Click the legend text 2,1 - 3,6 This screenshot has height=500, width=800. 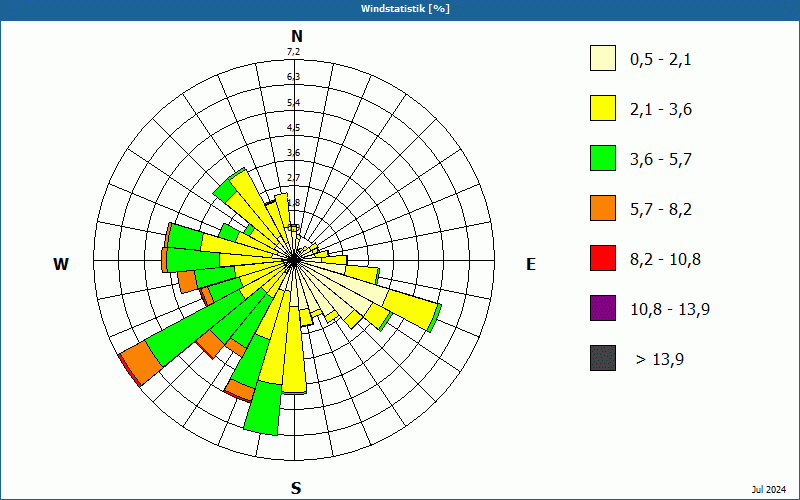pos(661,110)
